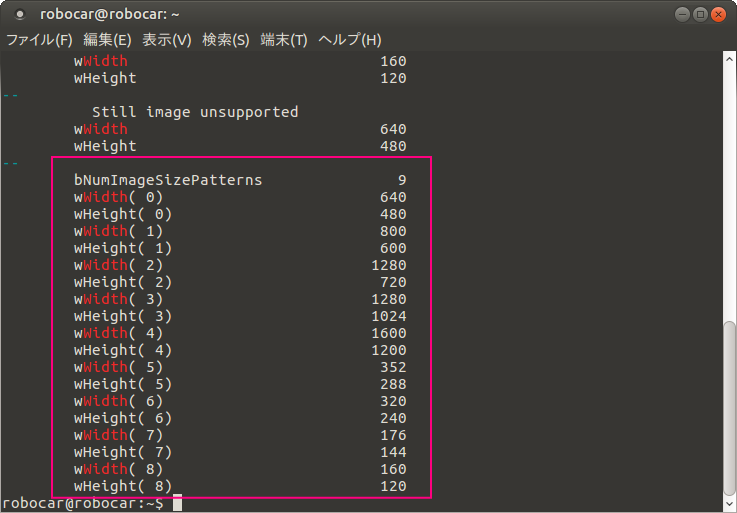Image resolution: width=737 pixels, height=513 pixels.
Task: Click the value 800 for wWidth( 1)
Action: coord(393,231)
